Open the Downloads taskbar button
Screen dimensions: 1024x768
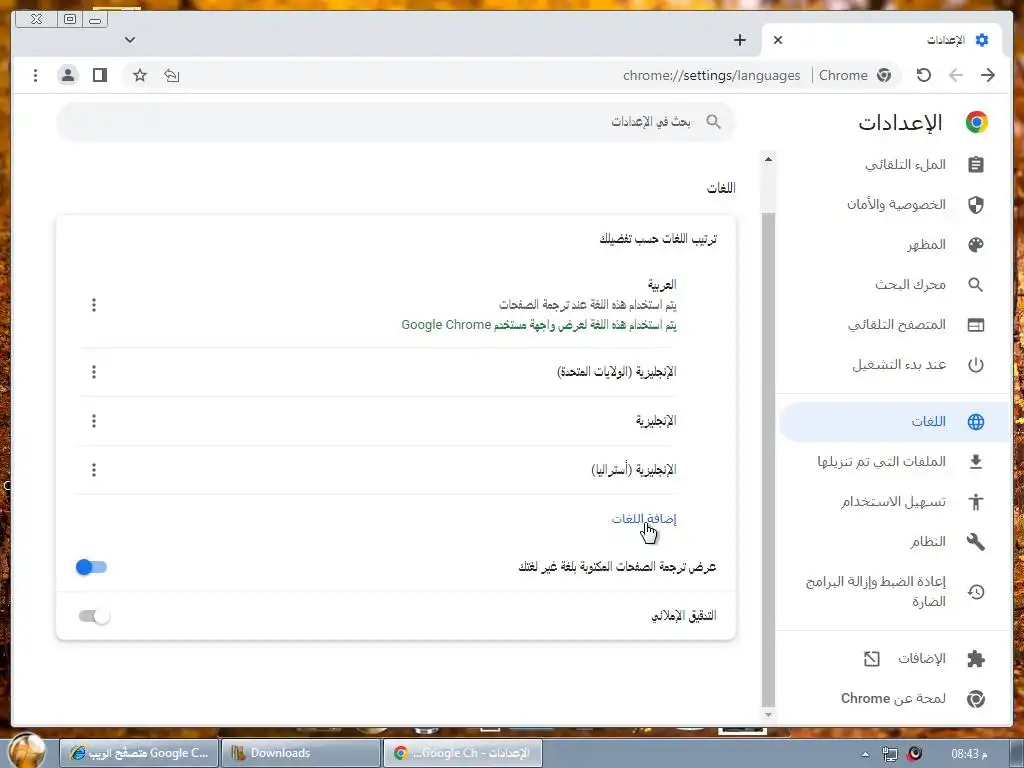[301, 753]
